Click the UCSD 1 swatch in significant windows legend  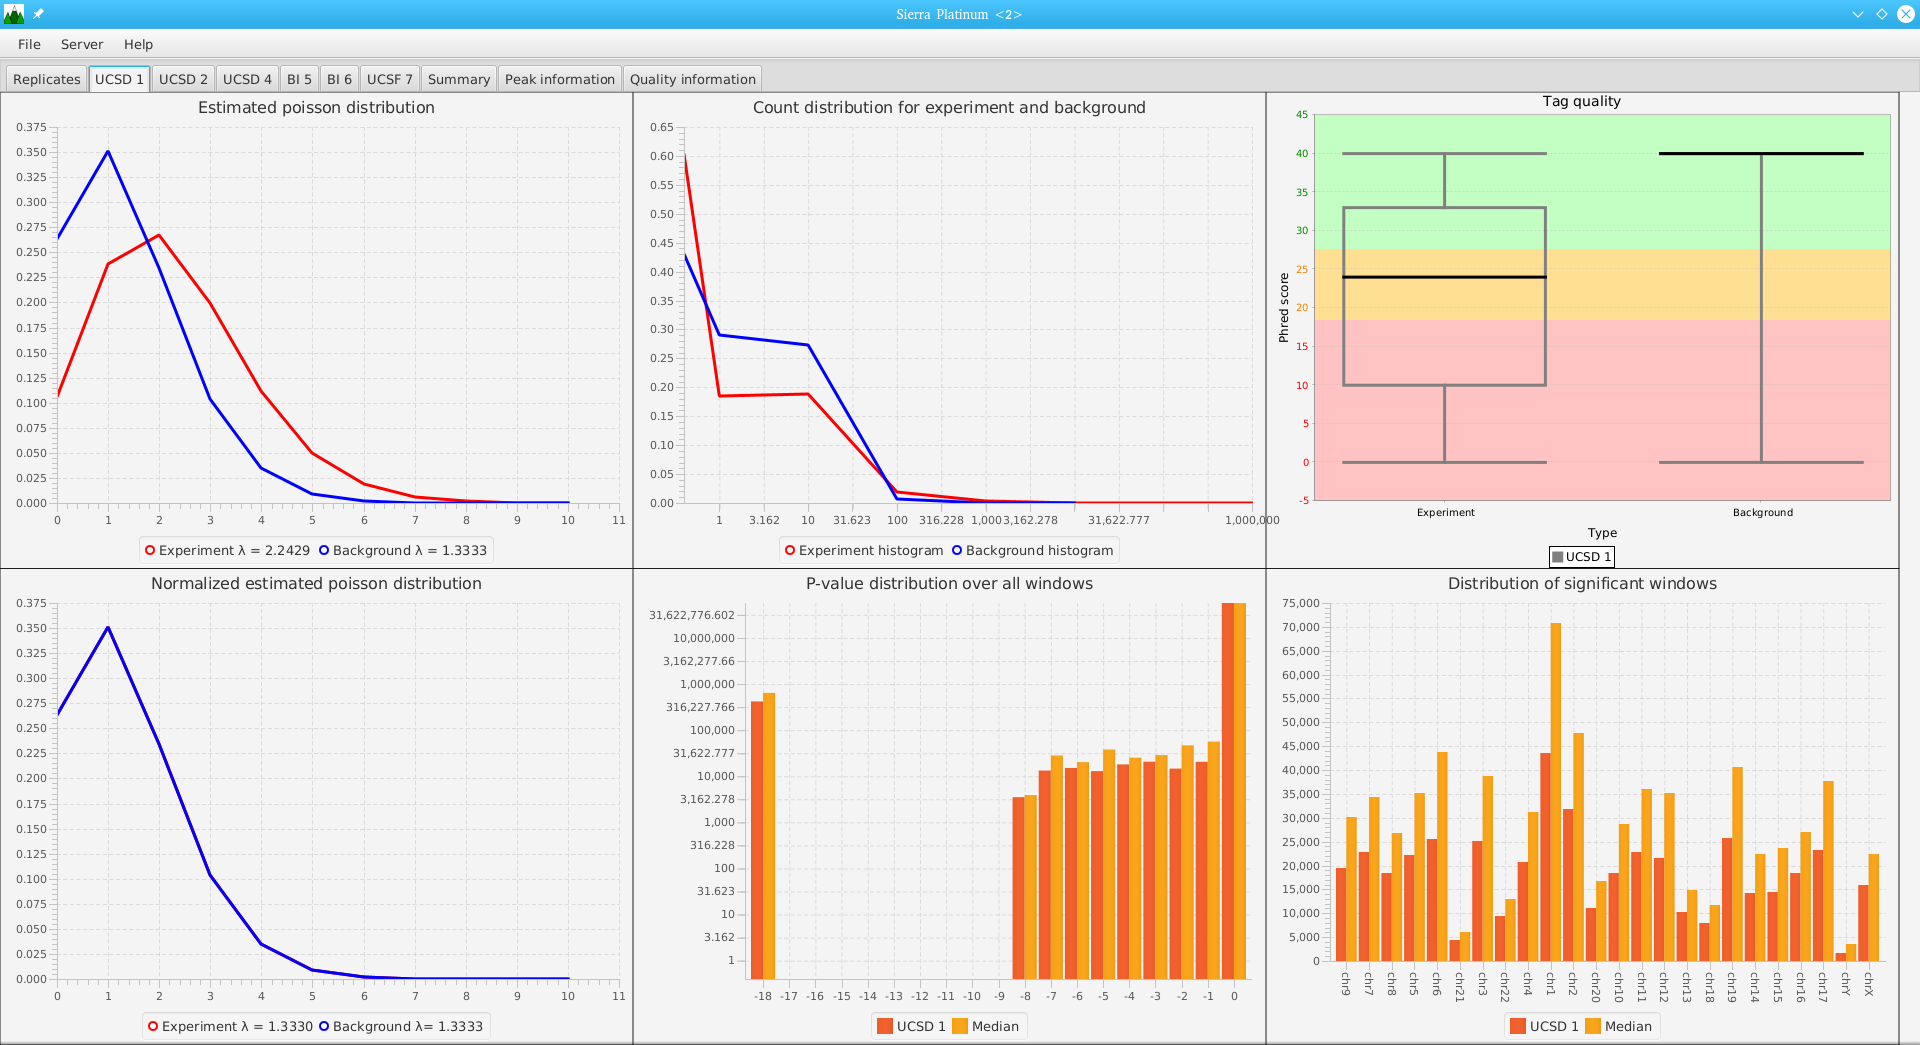[1517, 1026]
